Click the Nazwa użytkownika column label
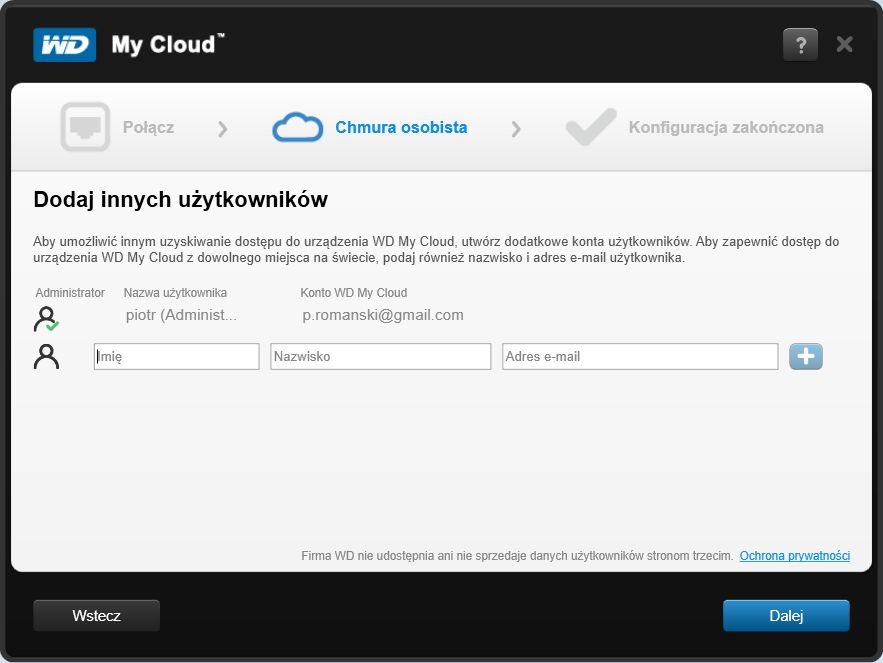Screen dimensions: 883x663 coord(175,293)
